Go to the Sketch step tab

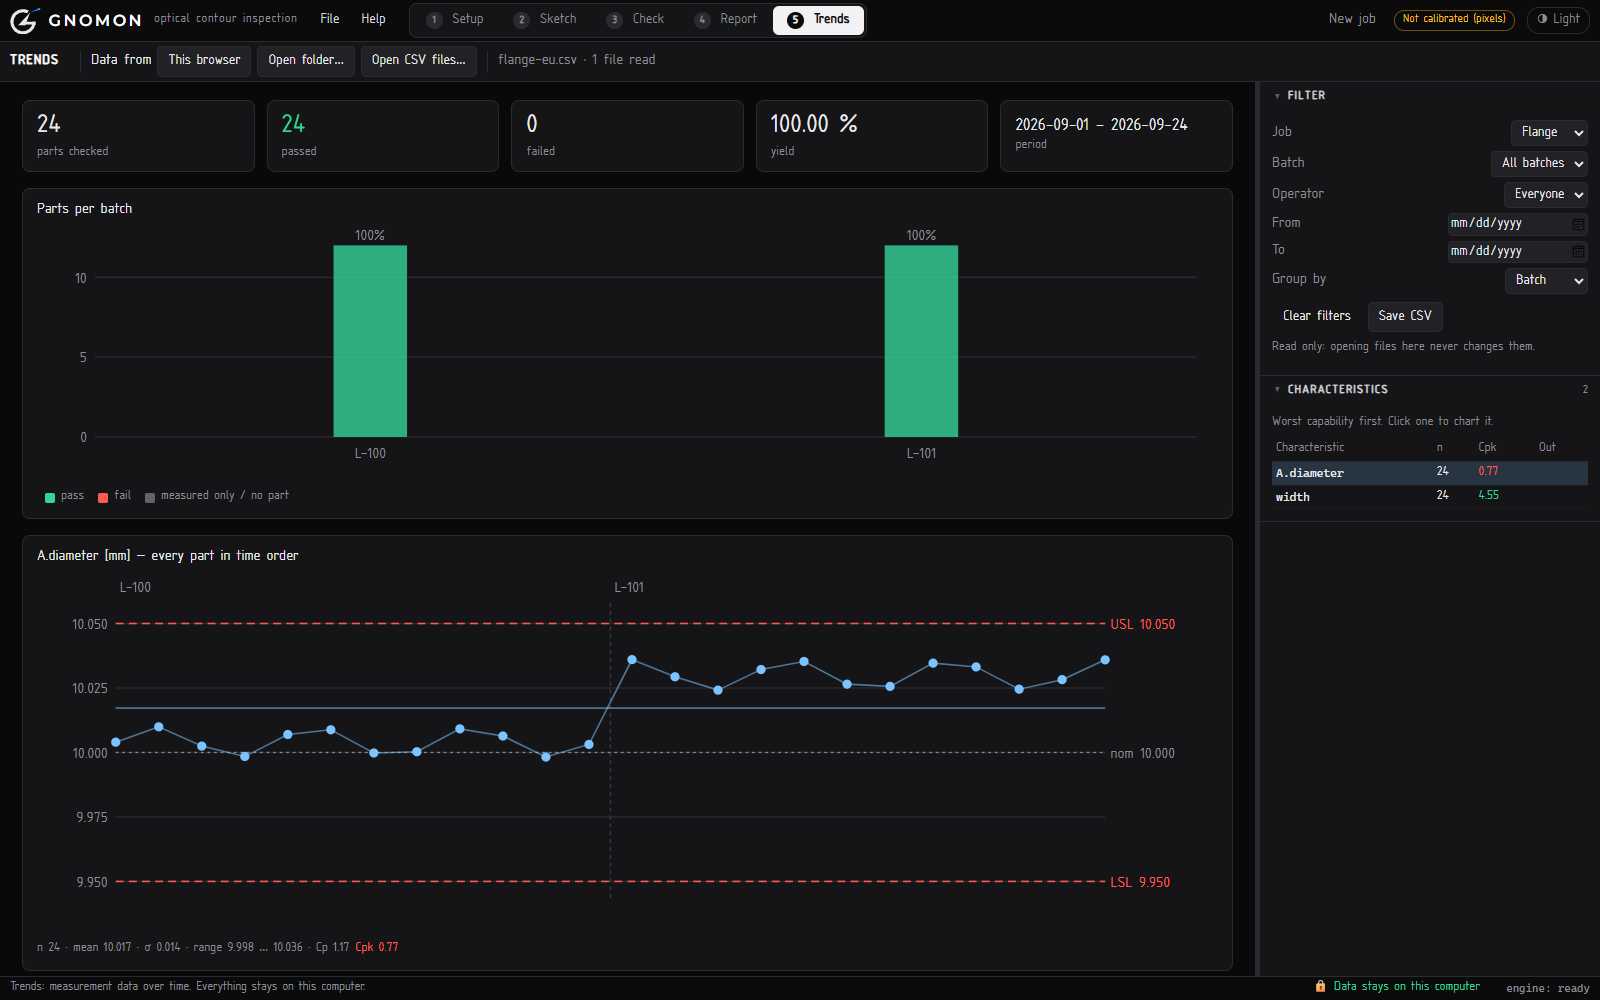click(x=545, y=19)
